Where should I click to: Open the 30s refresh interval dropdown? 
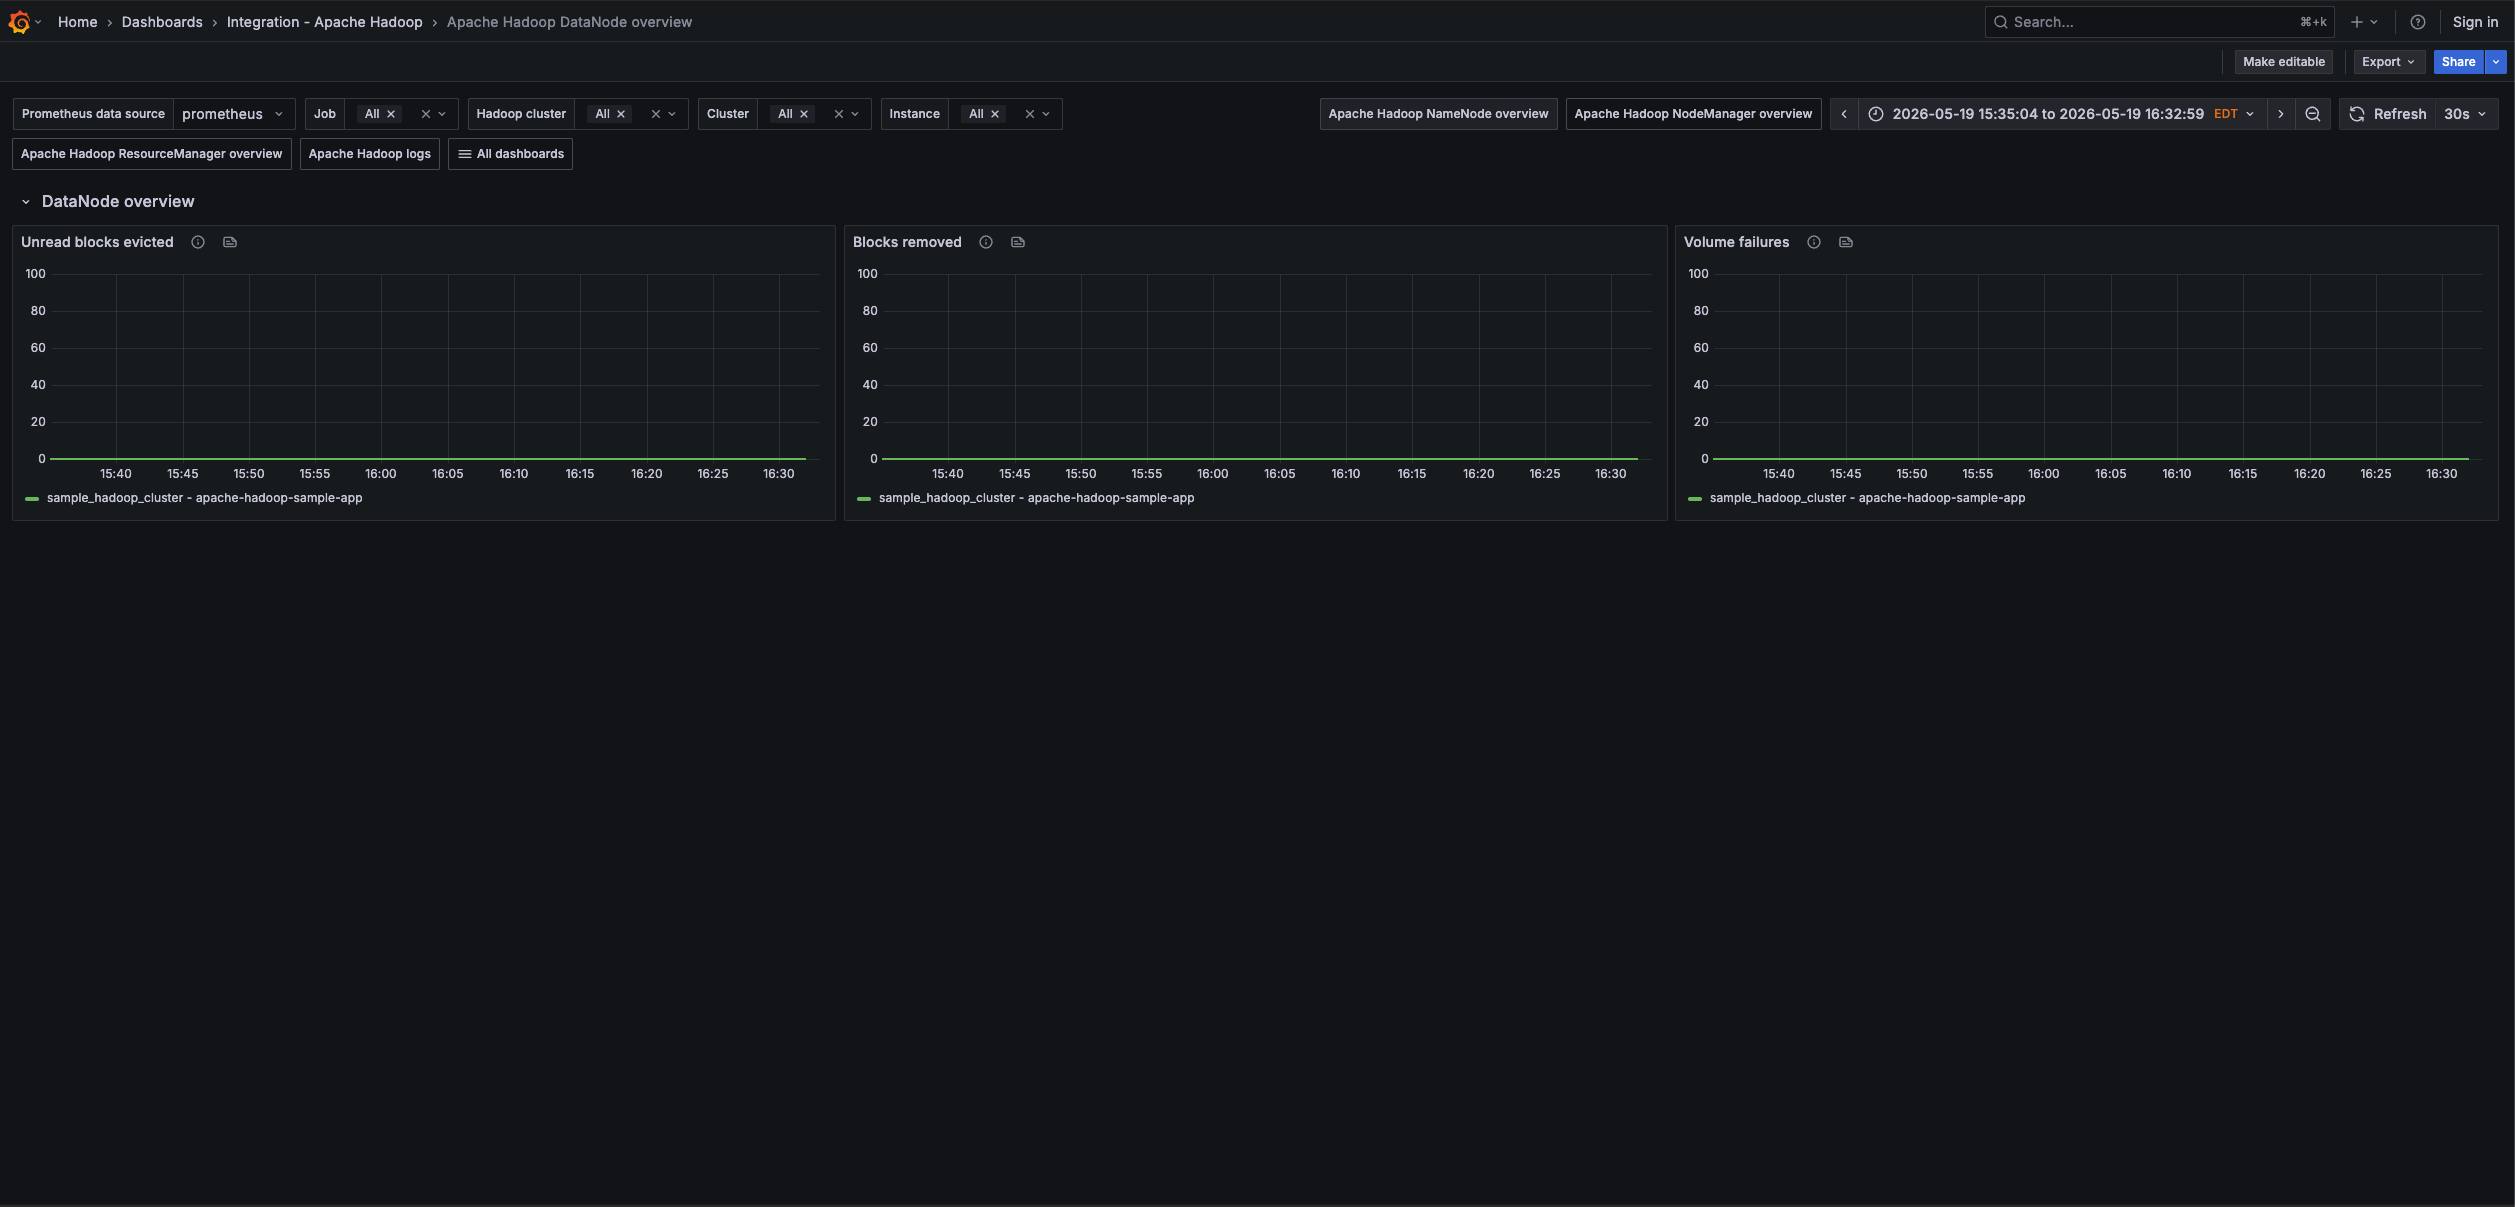pyautogui.click(x=2466, y=114)
